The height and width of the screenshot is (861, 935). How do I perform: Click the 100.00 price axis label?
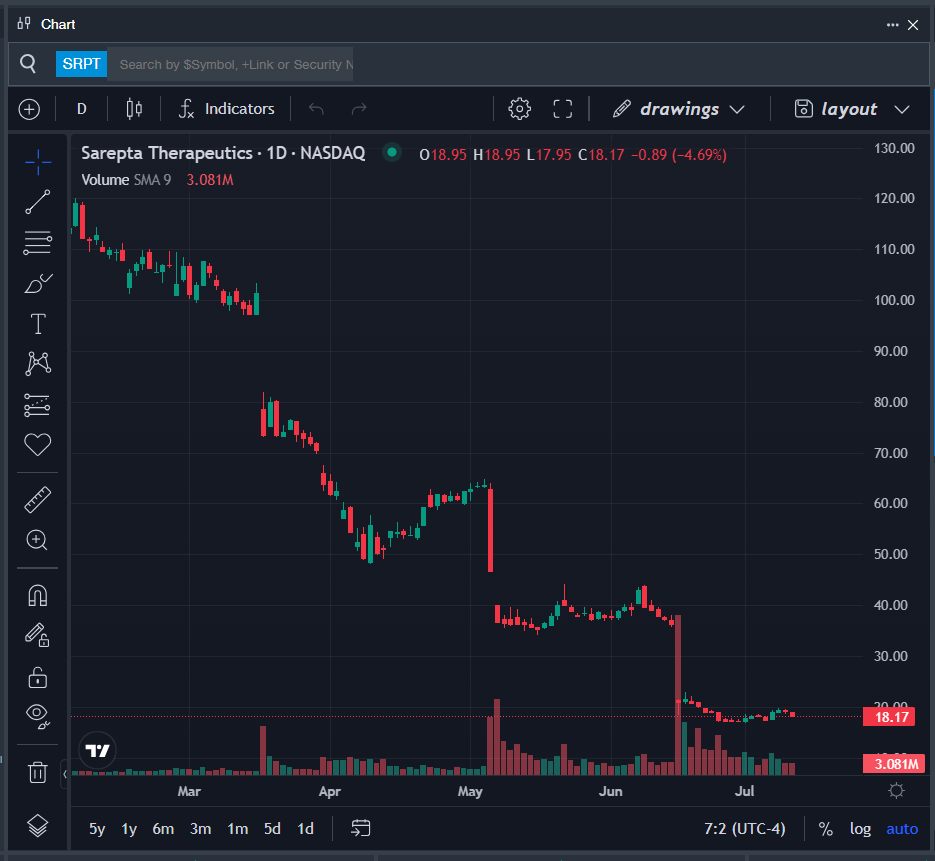[x=894, y=300]
